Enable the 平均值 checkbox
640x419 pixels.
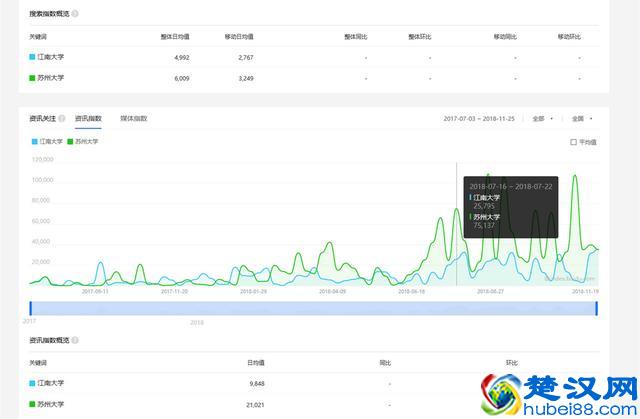click(573, 142)
